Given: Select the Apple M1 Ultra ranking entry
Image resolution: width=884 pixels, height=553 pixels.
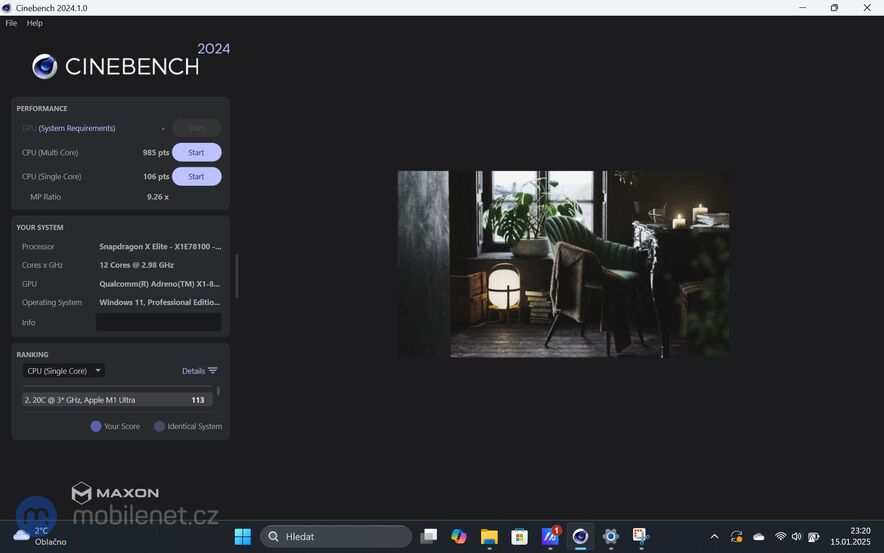Looking at the screenshot, I should coord(116,400).
